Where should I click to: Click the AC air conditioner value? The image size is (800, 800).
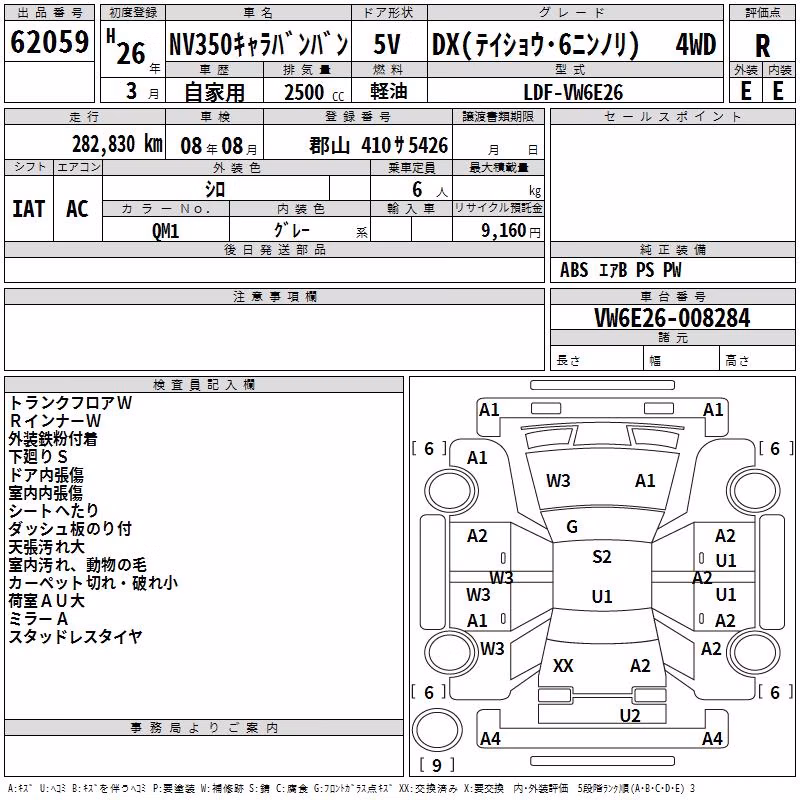[x=78, y=209]
